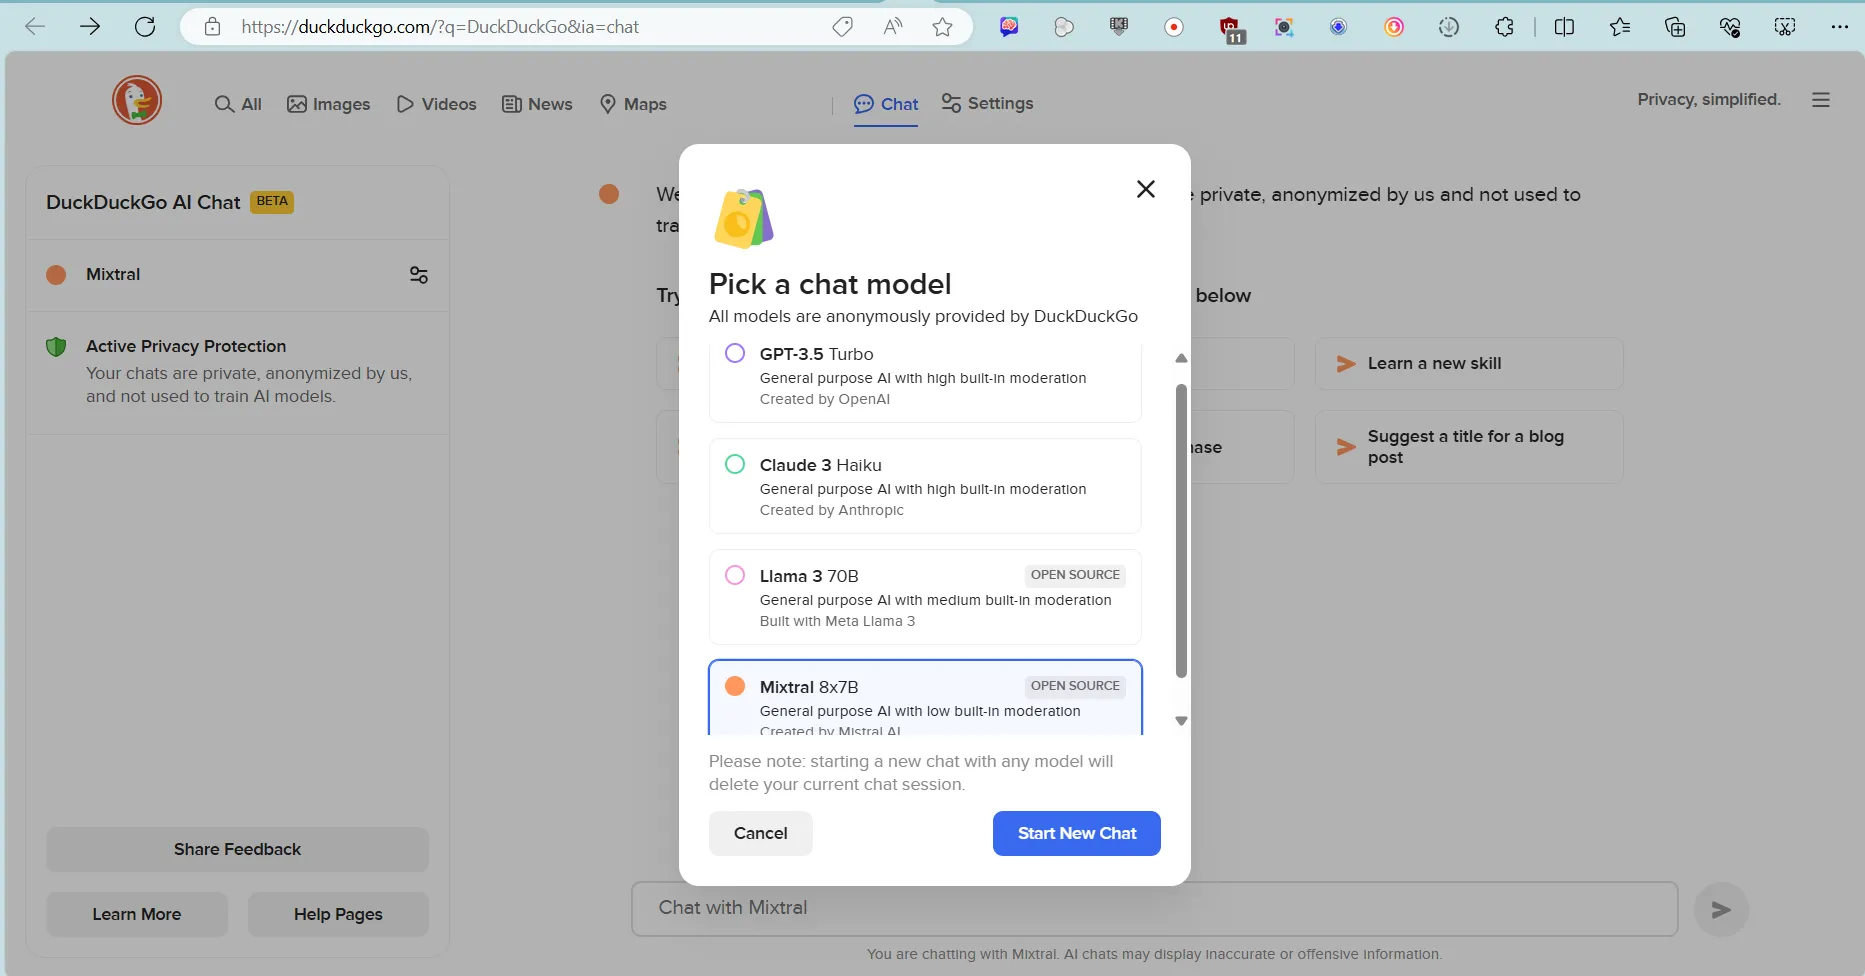Screen dimensions: 1865x976
Task: Click the Share Feedback button
Action: click(237, 849)
